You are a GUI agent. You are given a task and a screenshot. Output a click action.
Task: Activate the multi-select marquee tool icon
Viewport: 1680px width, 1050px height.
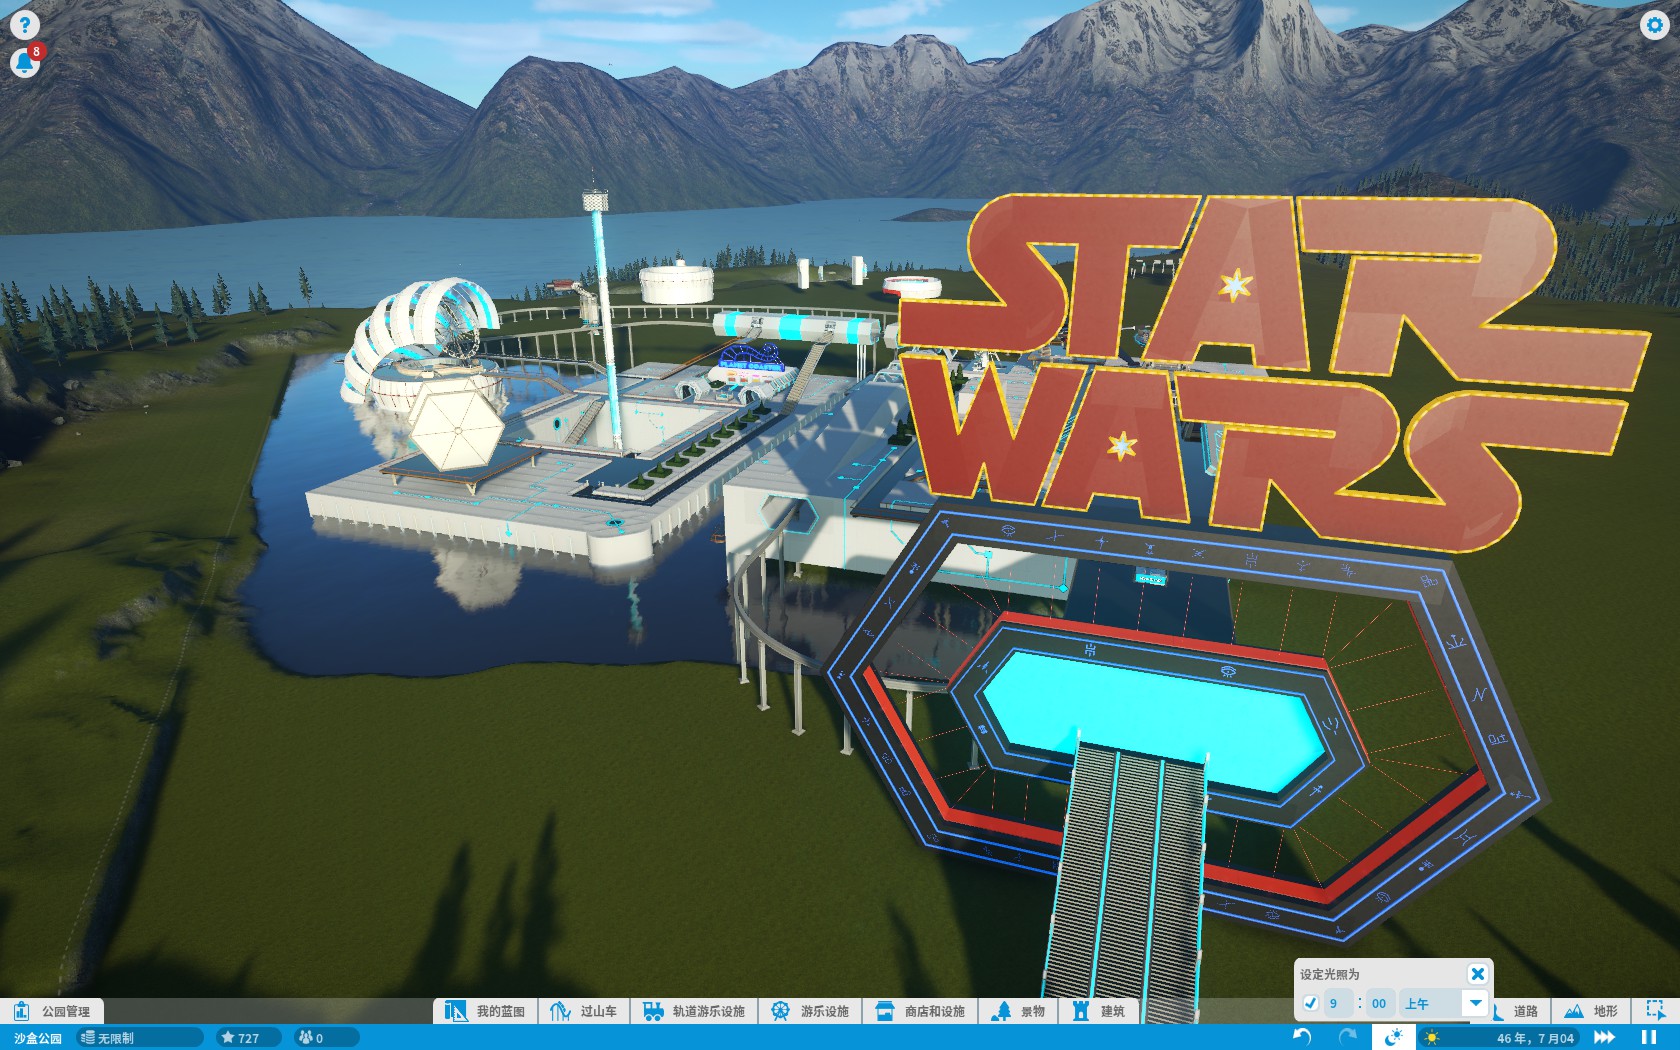(1656, 1011)
